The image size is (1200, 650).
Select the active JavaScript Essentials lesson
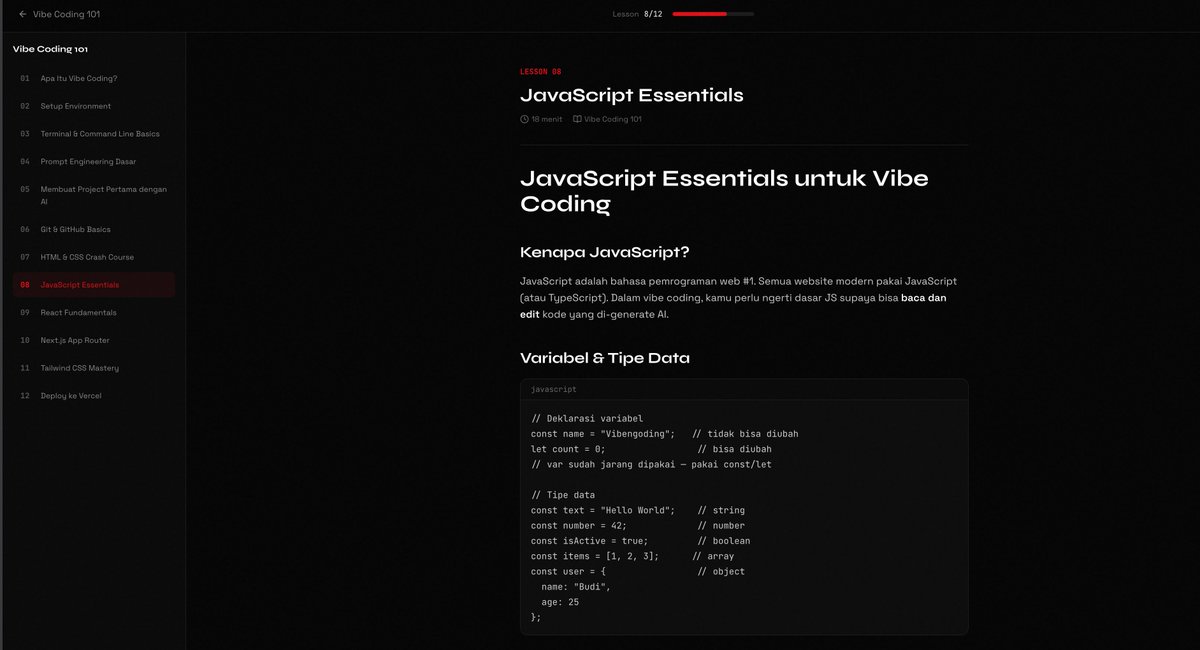(x=94, y=285)
